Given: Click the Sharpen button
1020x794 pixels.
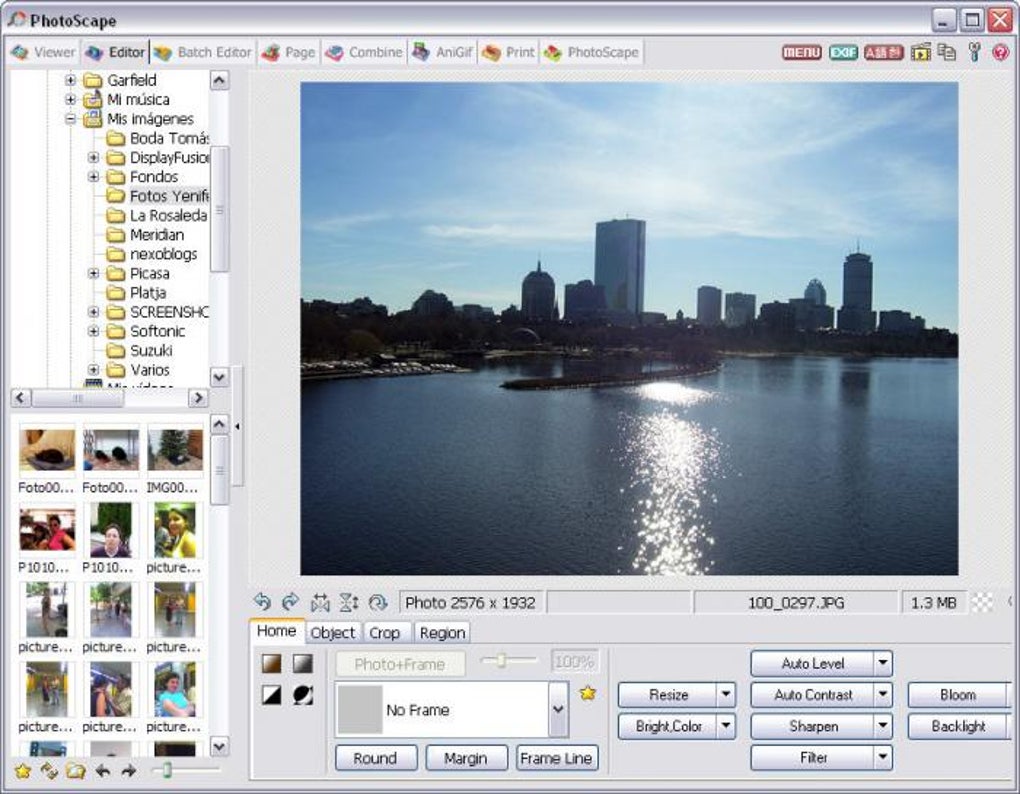Looking at the screenshot, I should click(x=812, y=726).
